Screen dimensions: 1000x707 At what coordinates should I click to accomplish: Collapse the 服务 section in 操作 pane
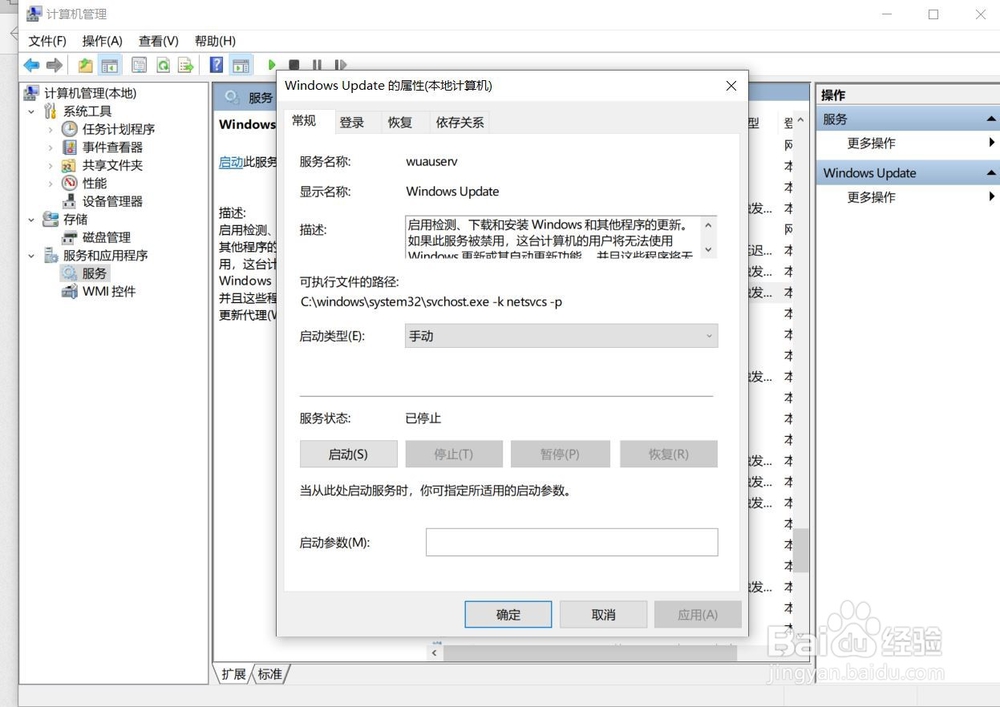click(x=990, y=119)
